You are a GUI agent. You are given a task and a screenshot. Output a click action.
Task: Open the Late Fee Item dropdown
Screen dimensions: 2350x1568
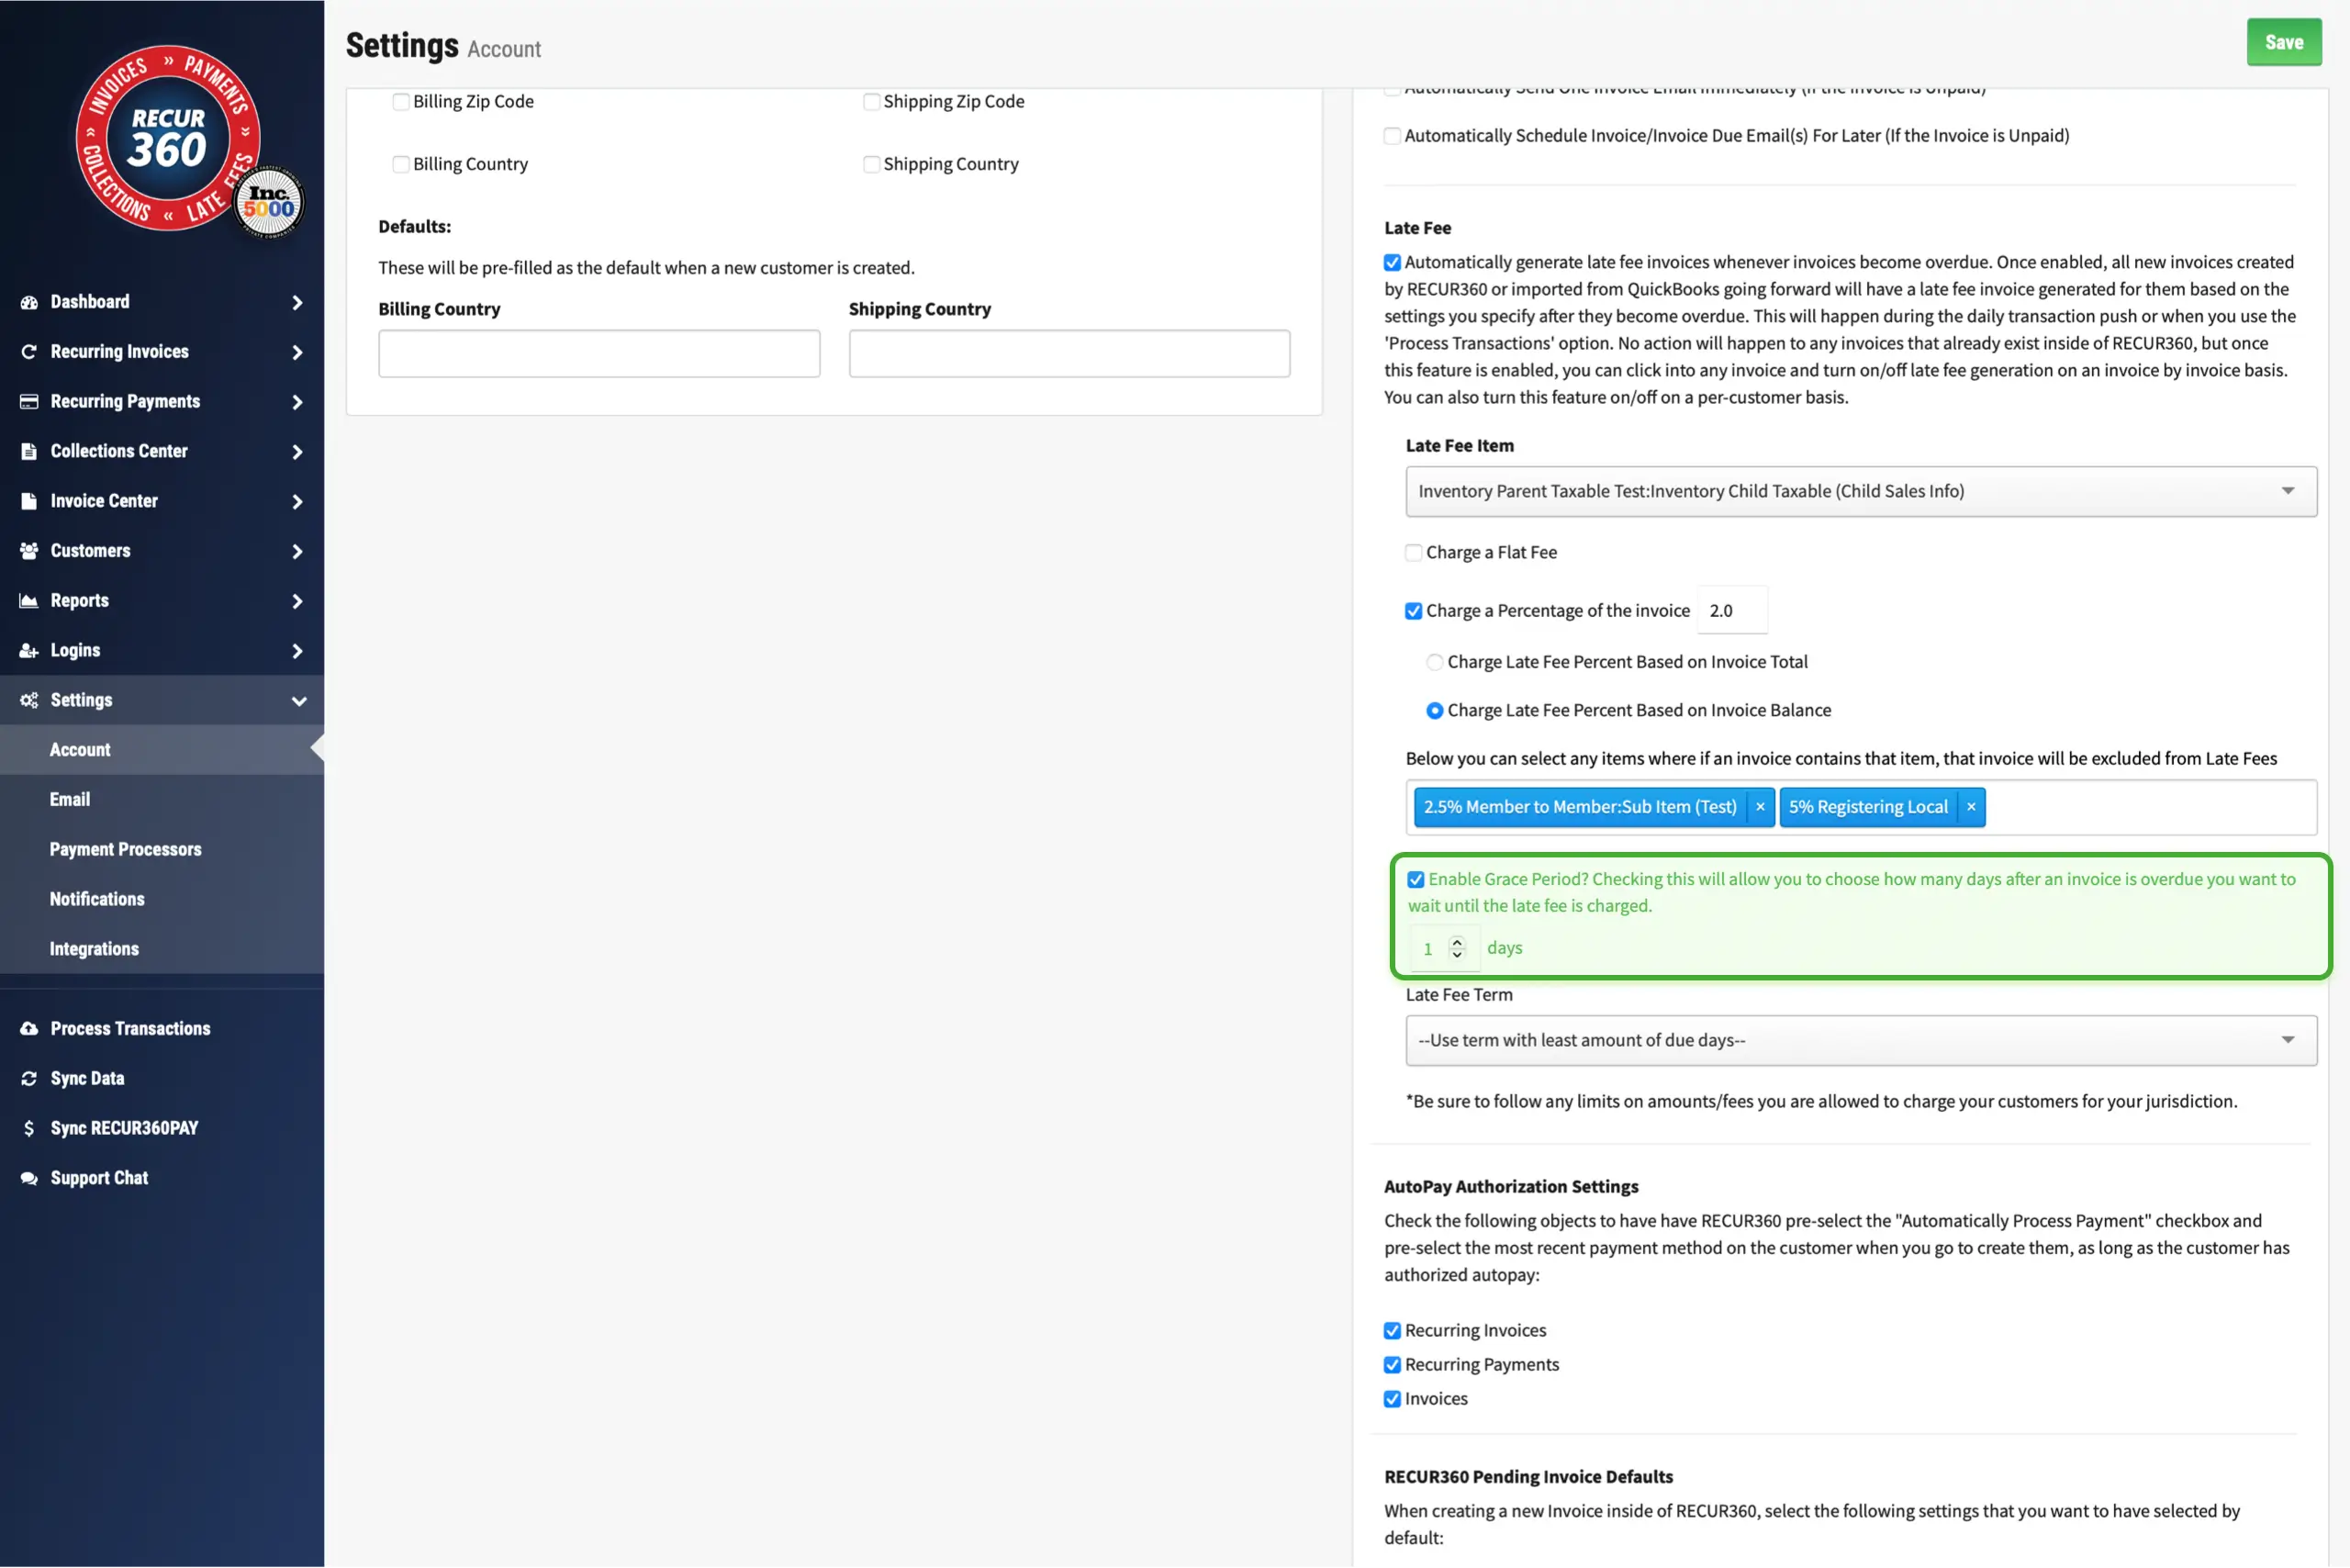(x=1860, y=491)
